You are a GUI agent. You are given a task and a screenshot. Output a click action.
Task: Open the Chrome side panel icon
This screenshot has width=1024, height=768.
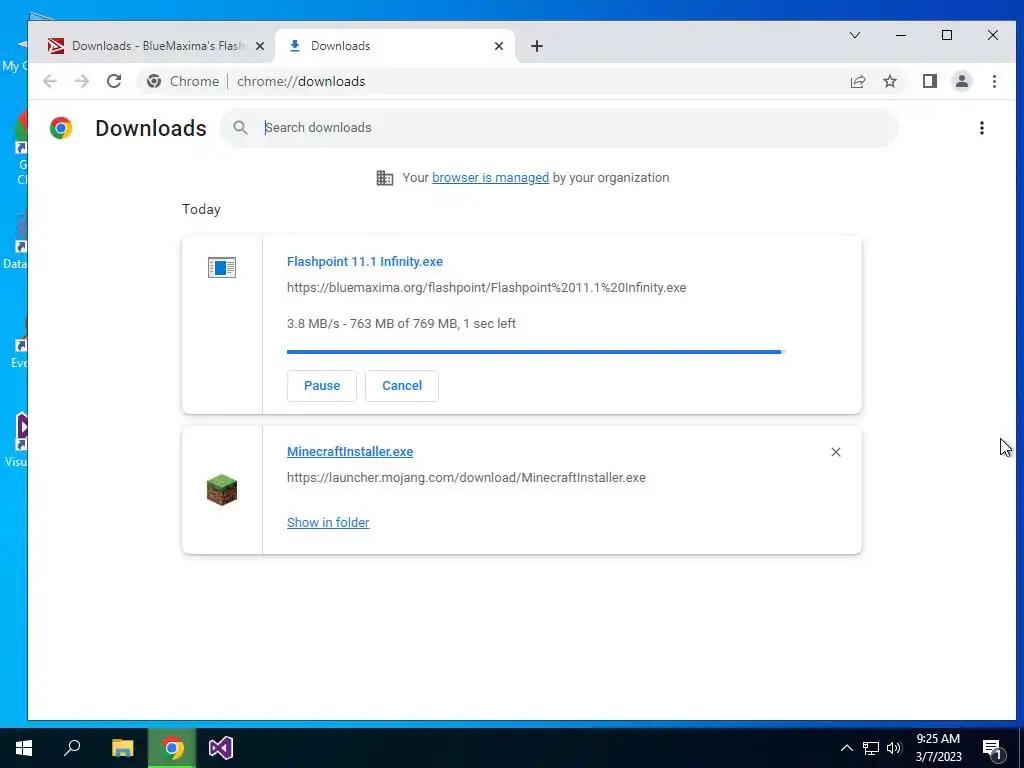coord(929,81)
